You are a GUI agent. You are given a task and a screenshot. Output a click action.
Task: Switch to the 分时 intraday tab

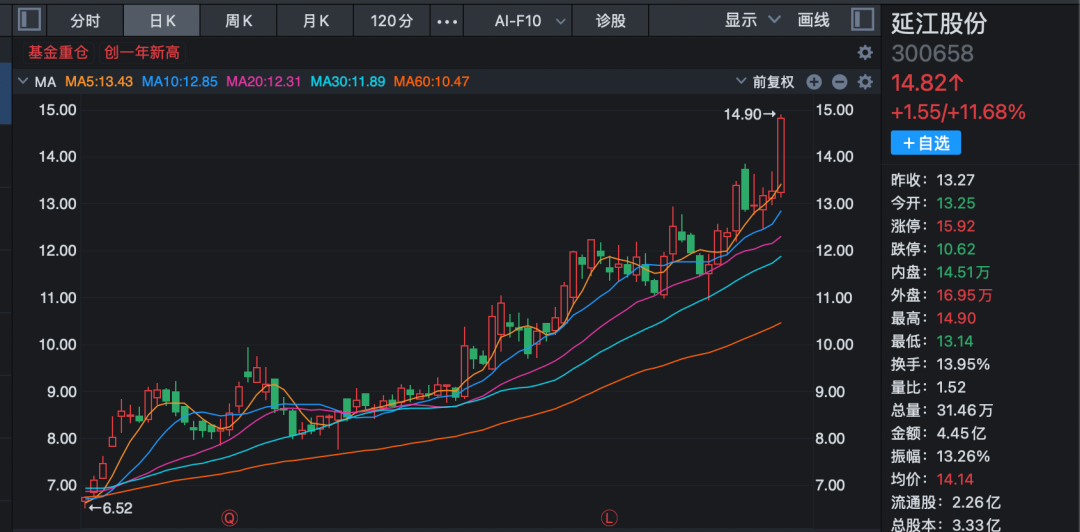85,20
